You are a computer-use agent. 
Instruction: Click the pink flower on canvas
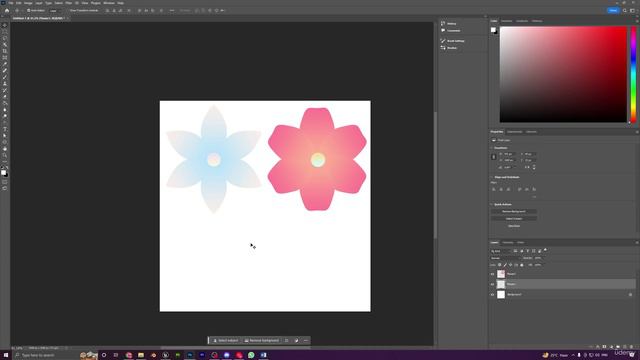pyautogui.click(x=317, y=159)
